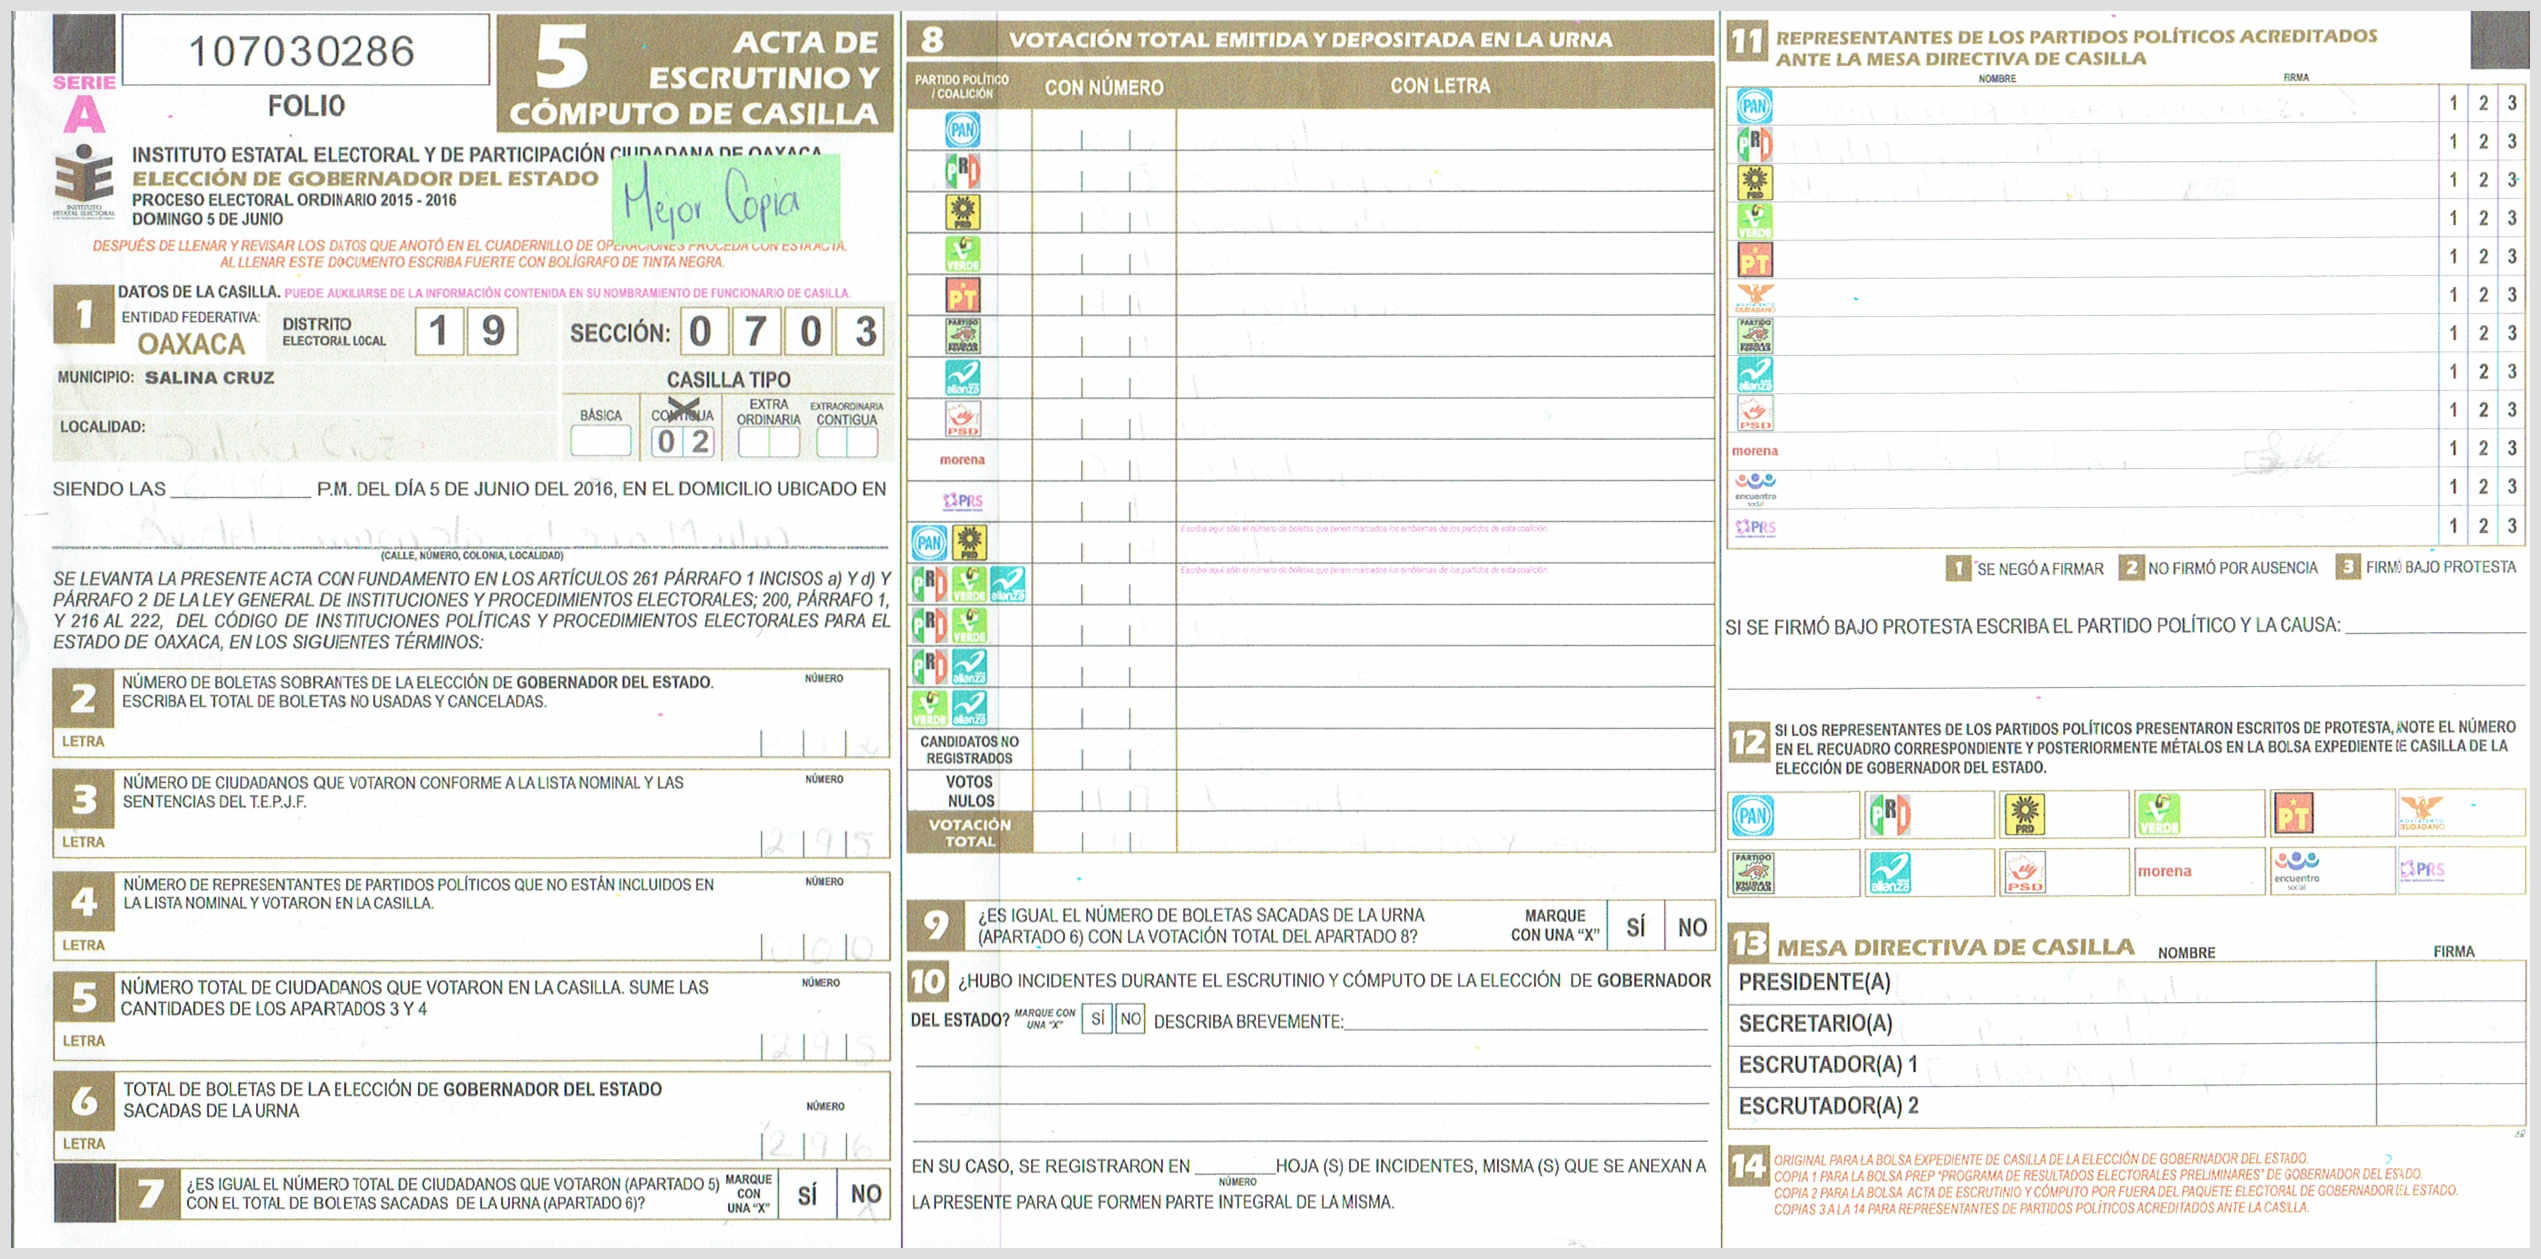Screen dimensions: 2541x1259
Task: Mark SÍ box in section 7
Action: coord(807,1194)
